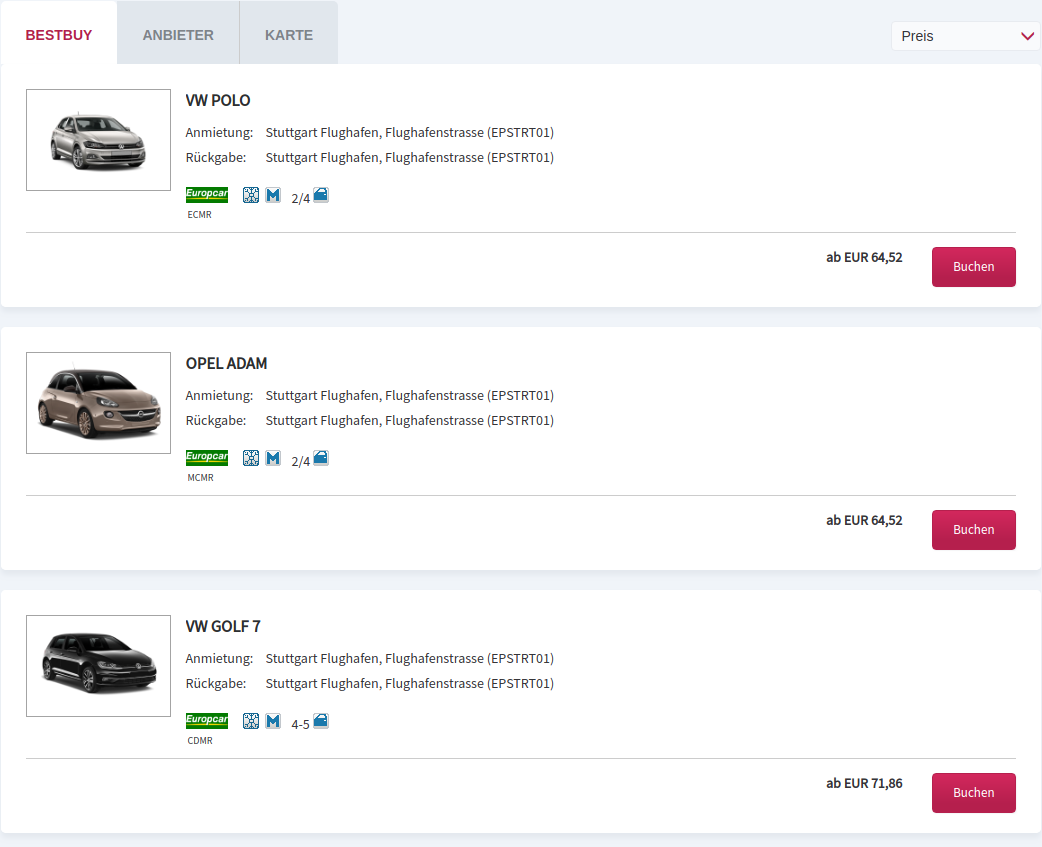Click the Opel Adam car thumbnail
The width and height of the screenshot is (1042, 847).
(98, 403)
